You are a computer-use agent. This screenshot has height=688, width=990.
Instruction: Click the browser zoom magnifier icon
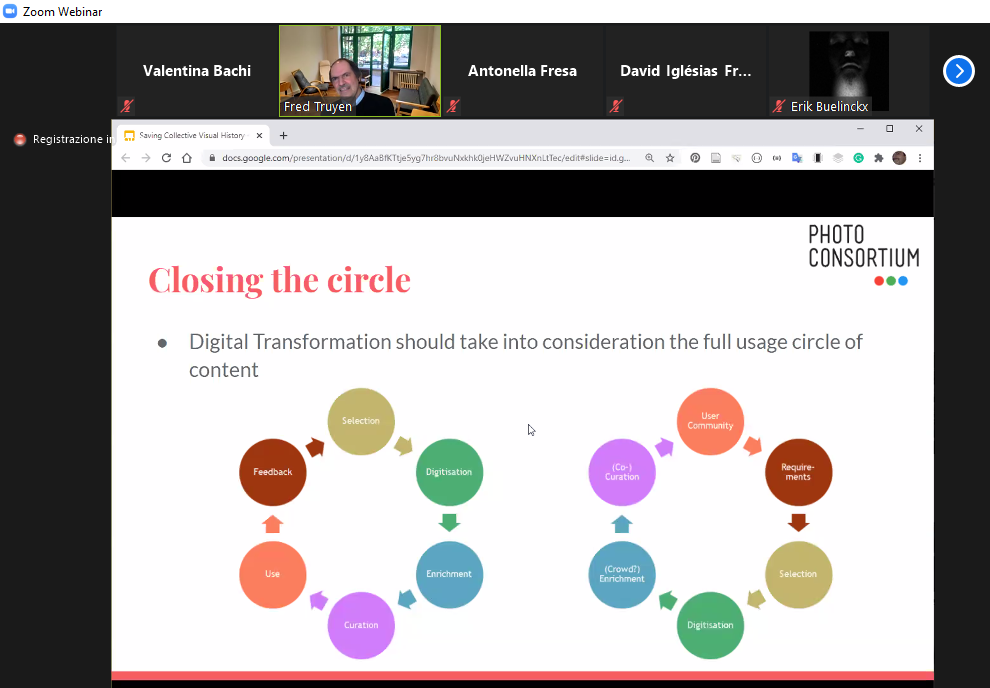(x=650, y=158)
